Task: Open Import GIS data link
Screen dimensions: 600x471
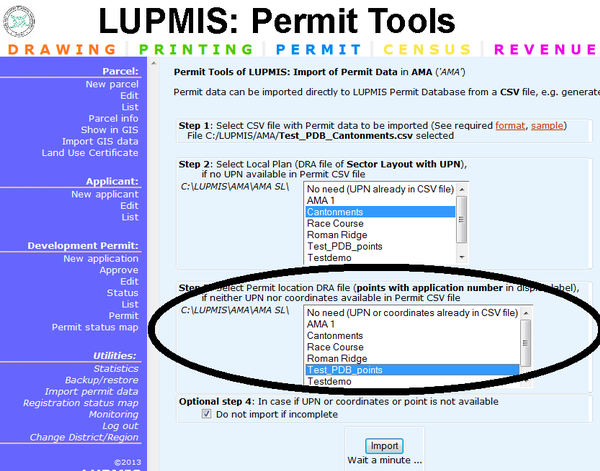Action: coord(100,142)
